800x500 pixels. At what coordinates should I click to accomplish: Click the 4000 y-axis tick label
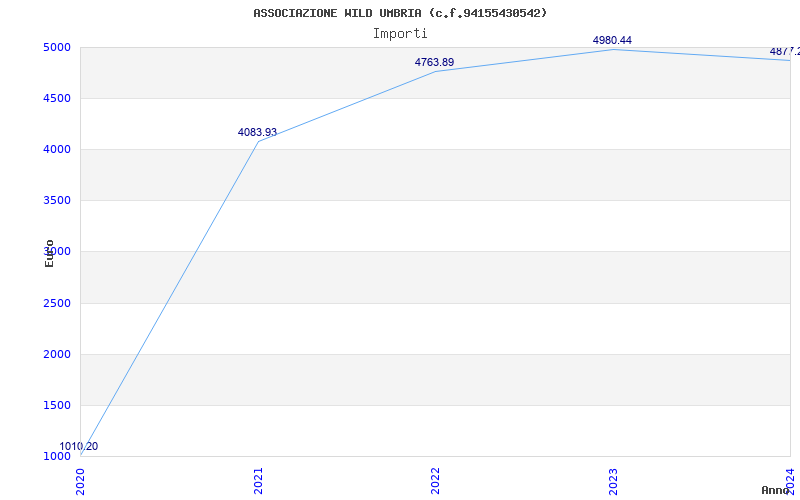(x=57, y=149)
